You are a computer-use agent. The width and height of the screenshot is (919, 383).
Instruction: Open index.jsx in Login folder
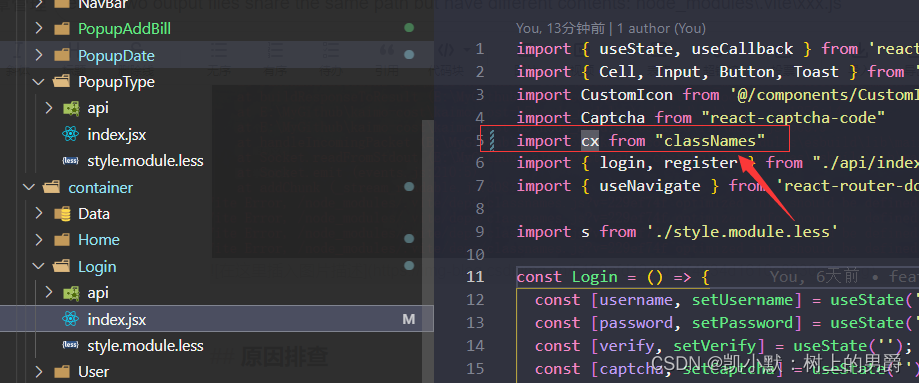coord(117,320)
